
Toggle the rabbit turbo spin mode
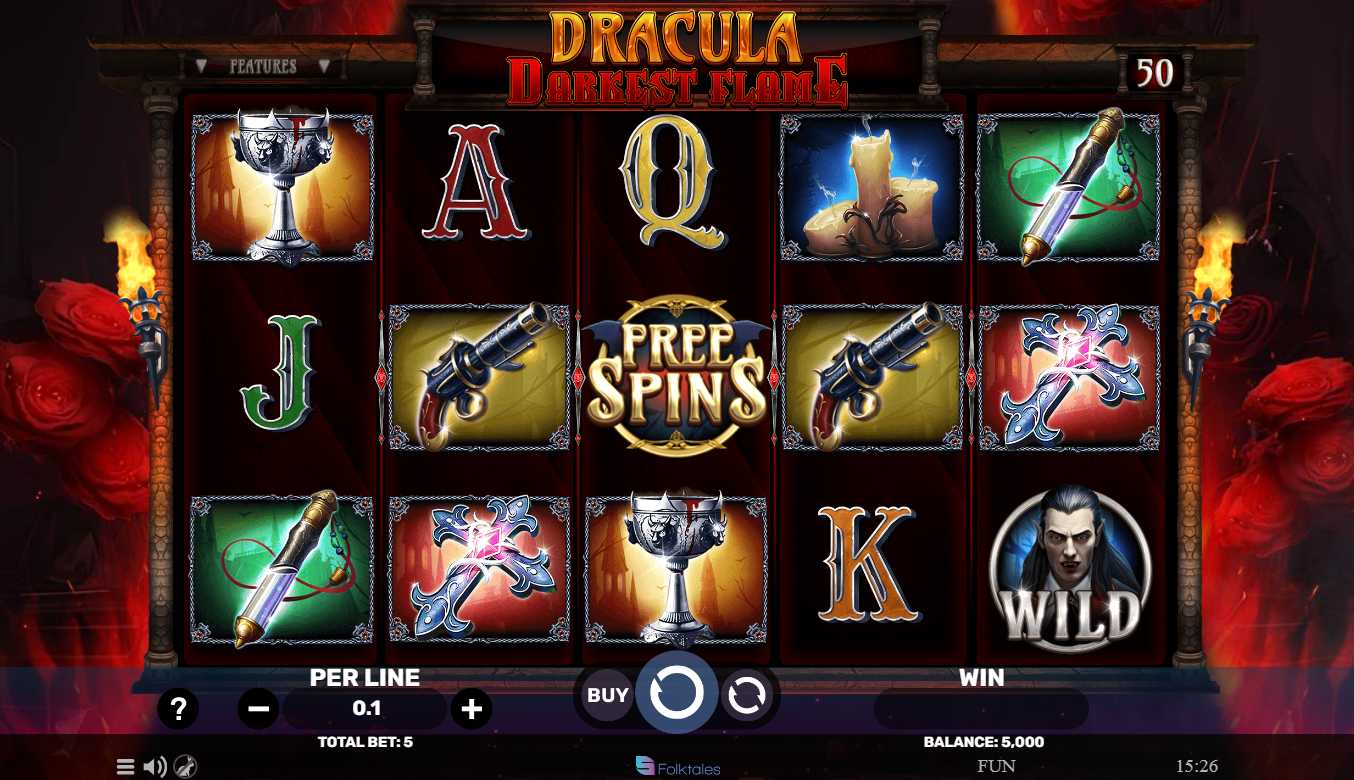185,767
